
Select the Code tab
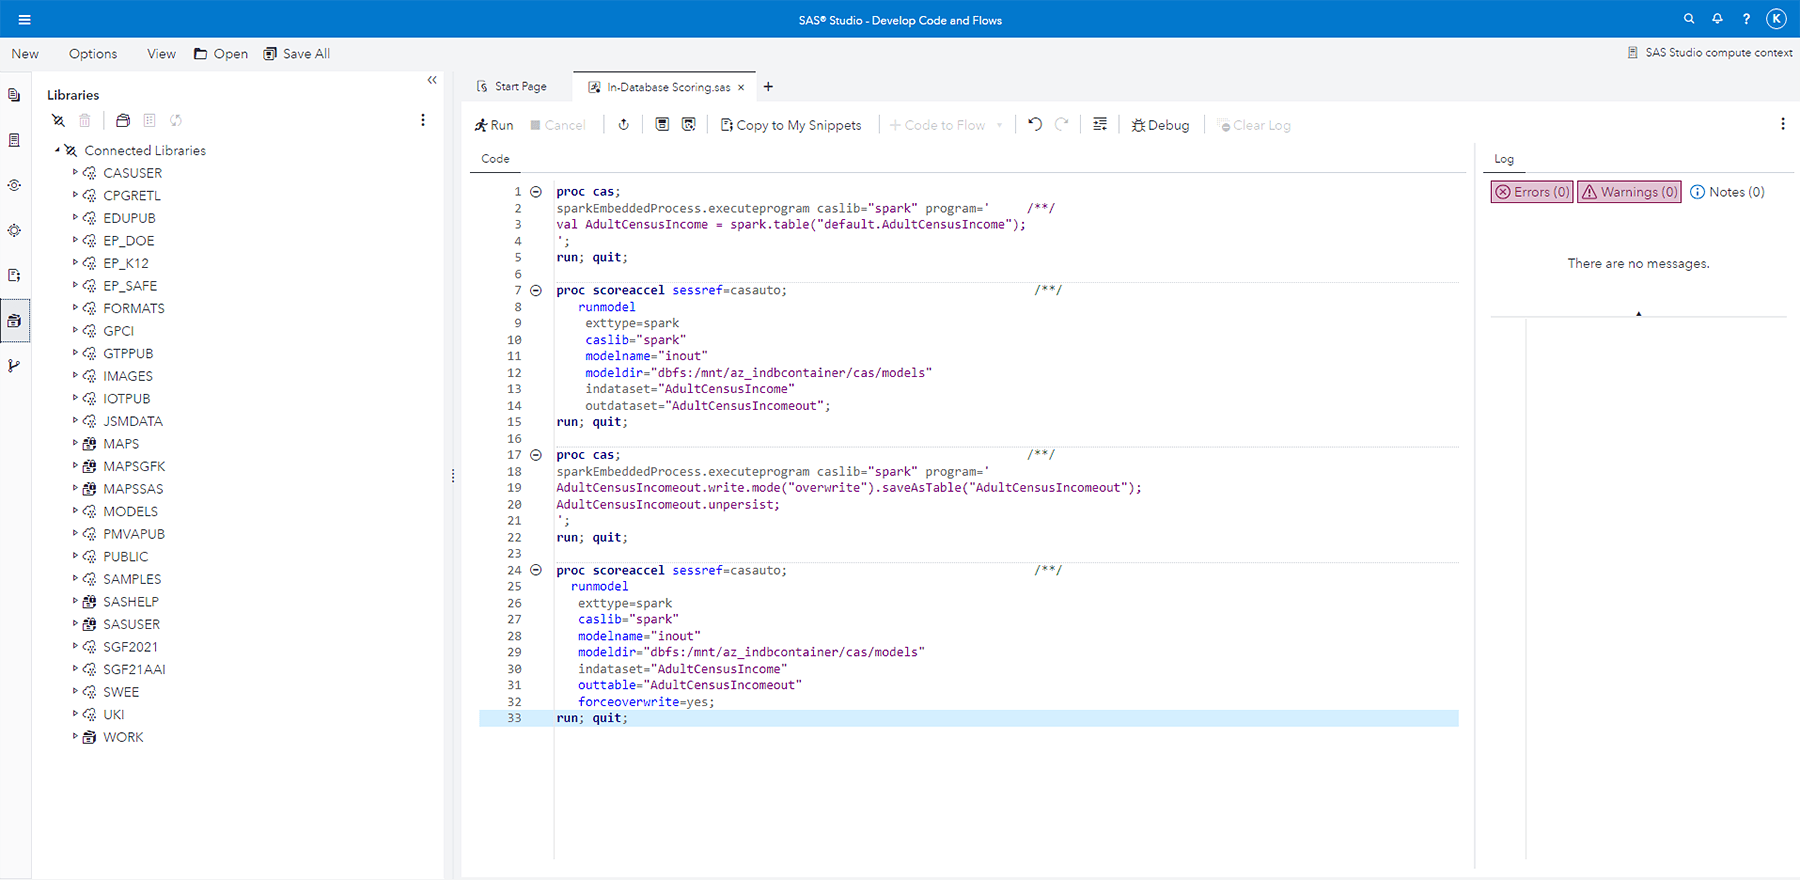(x=495, y=159)
